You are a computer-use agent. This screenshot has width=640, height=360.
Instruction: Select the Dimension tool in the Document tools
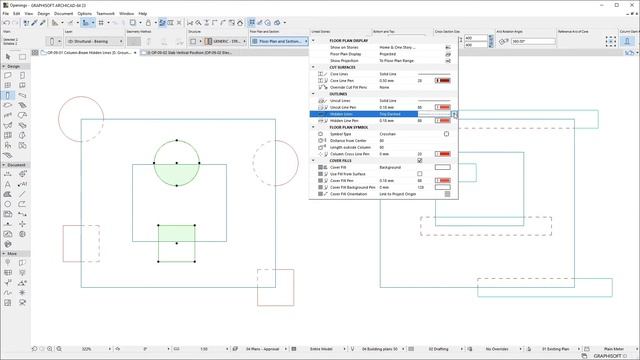point(8,174)
